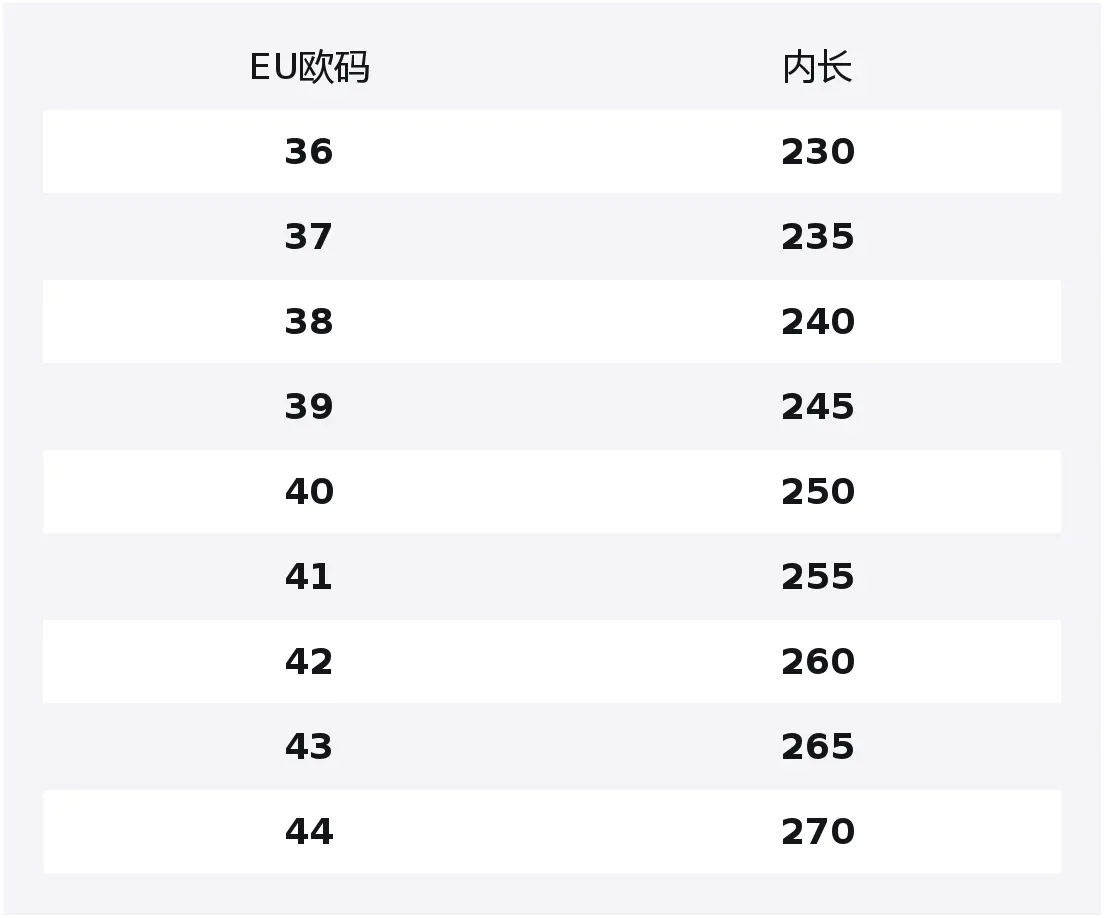Click EU size 37 cell
This screenshot has height=918, width=1104.
pos(309,237)
